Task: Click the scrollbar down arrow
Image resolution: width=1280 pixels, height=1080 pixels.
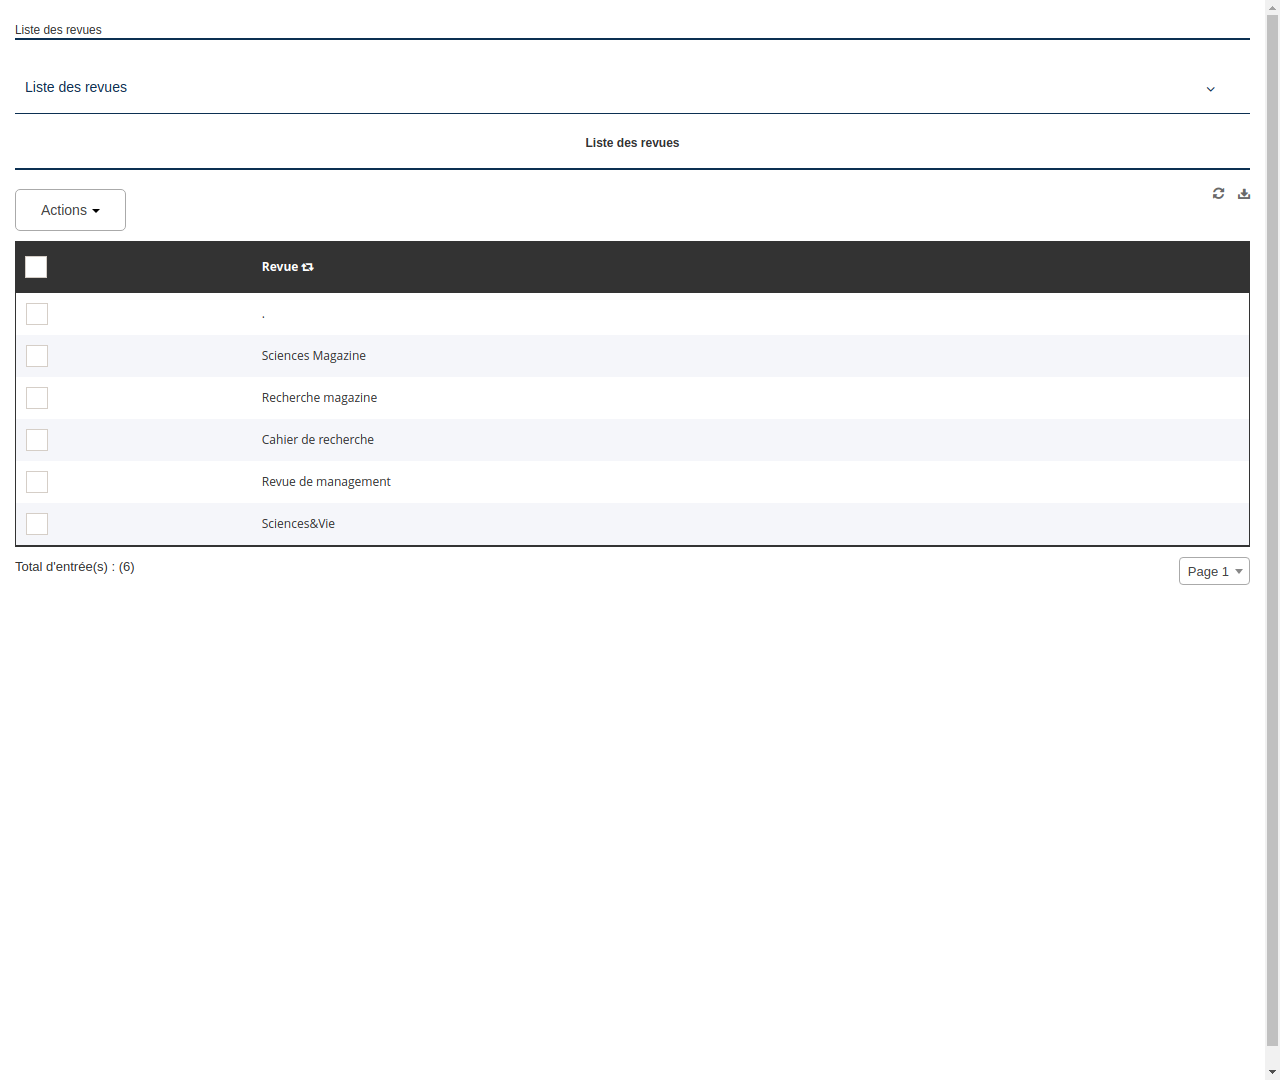Action: click(x=1271, y=1069)
